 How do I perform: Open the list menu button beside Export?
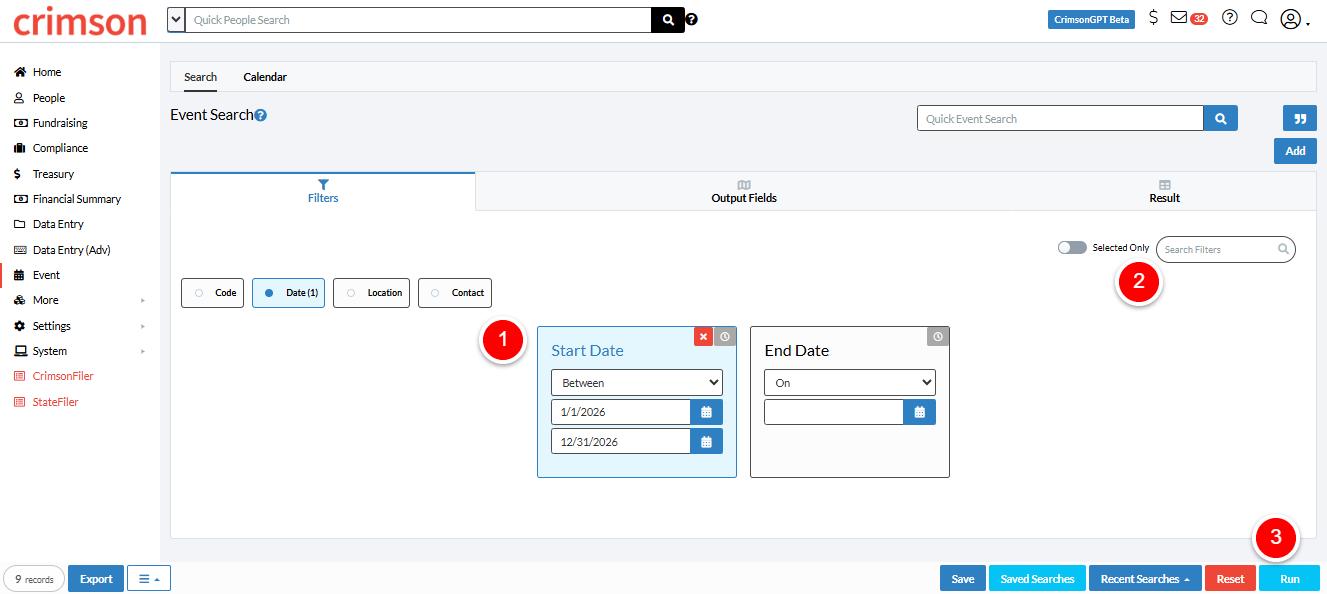(149, 579)
